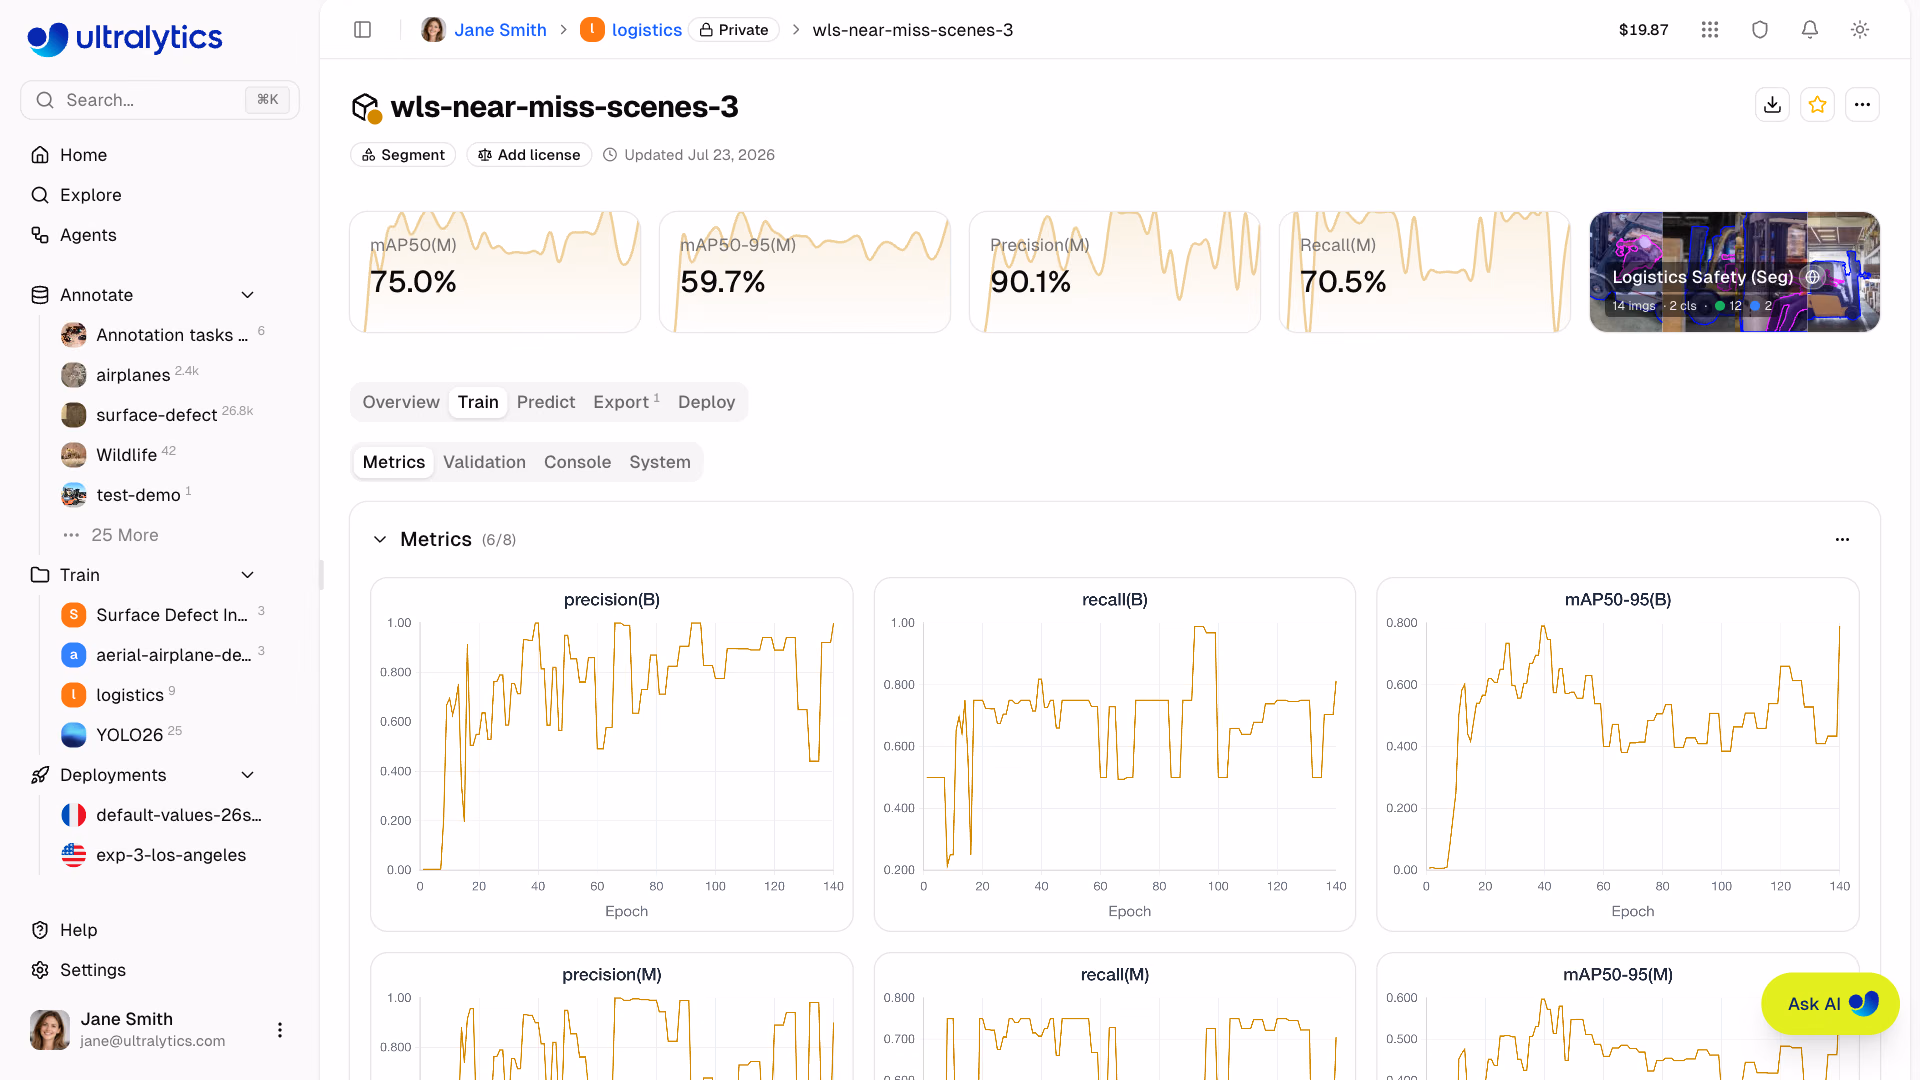Switch to the Overview tab

tap(401, 402)
